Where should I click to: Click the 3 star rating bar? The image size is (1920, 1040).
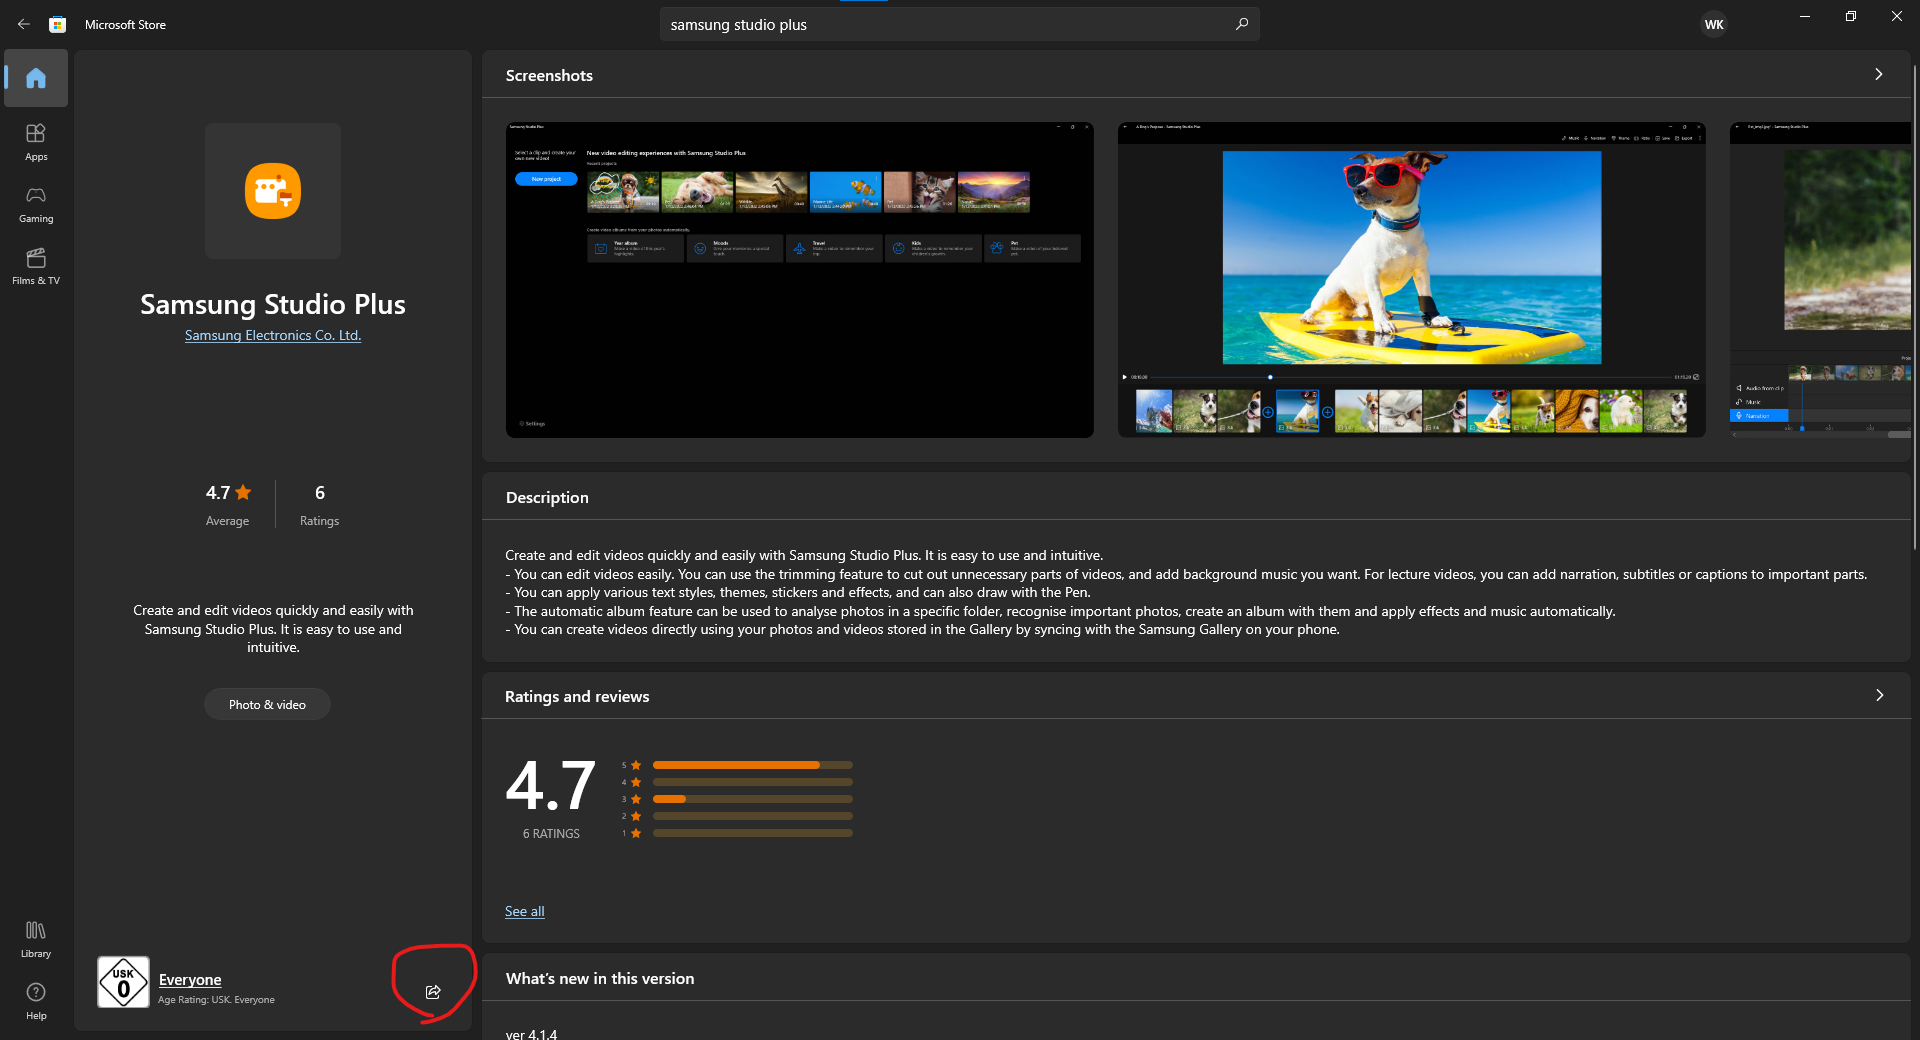(753, 799)
